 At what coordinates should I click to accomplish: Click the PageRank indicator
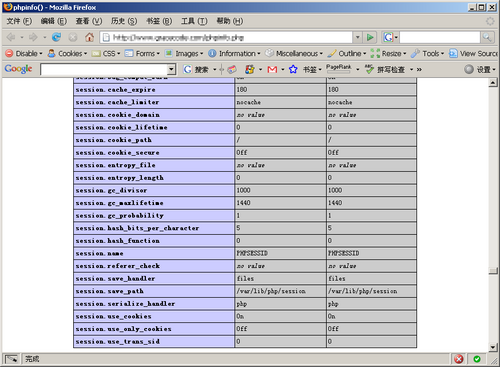[339, 69]
